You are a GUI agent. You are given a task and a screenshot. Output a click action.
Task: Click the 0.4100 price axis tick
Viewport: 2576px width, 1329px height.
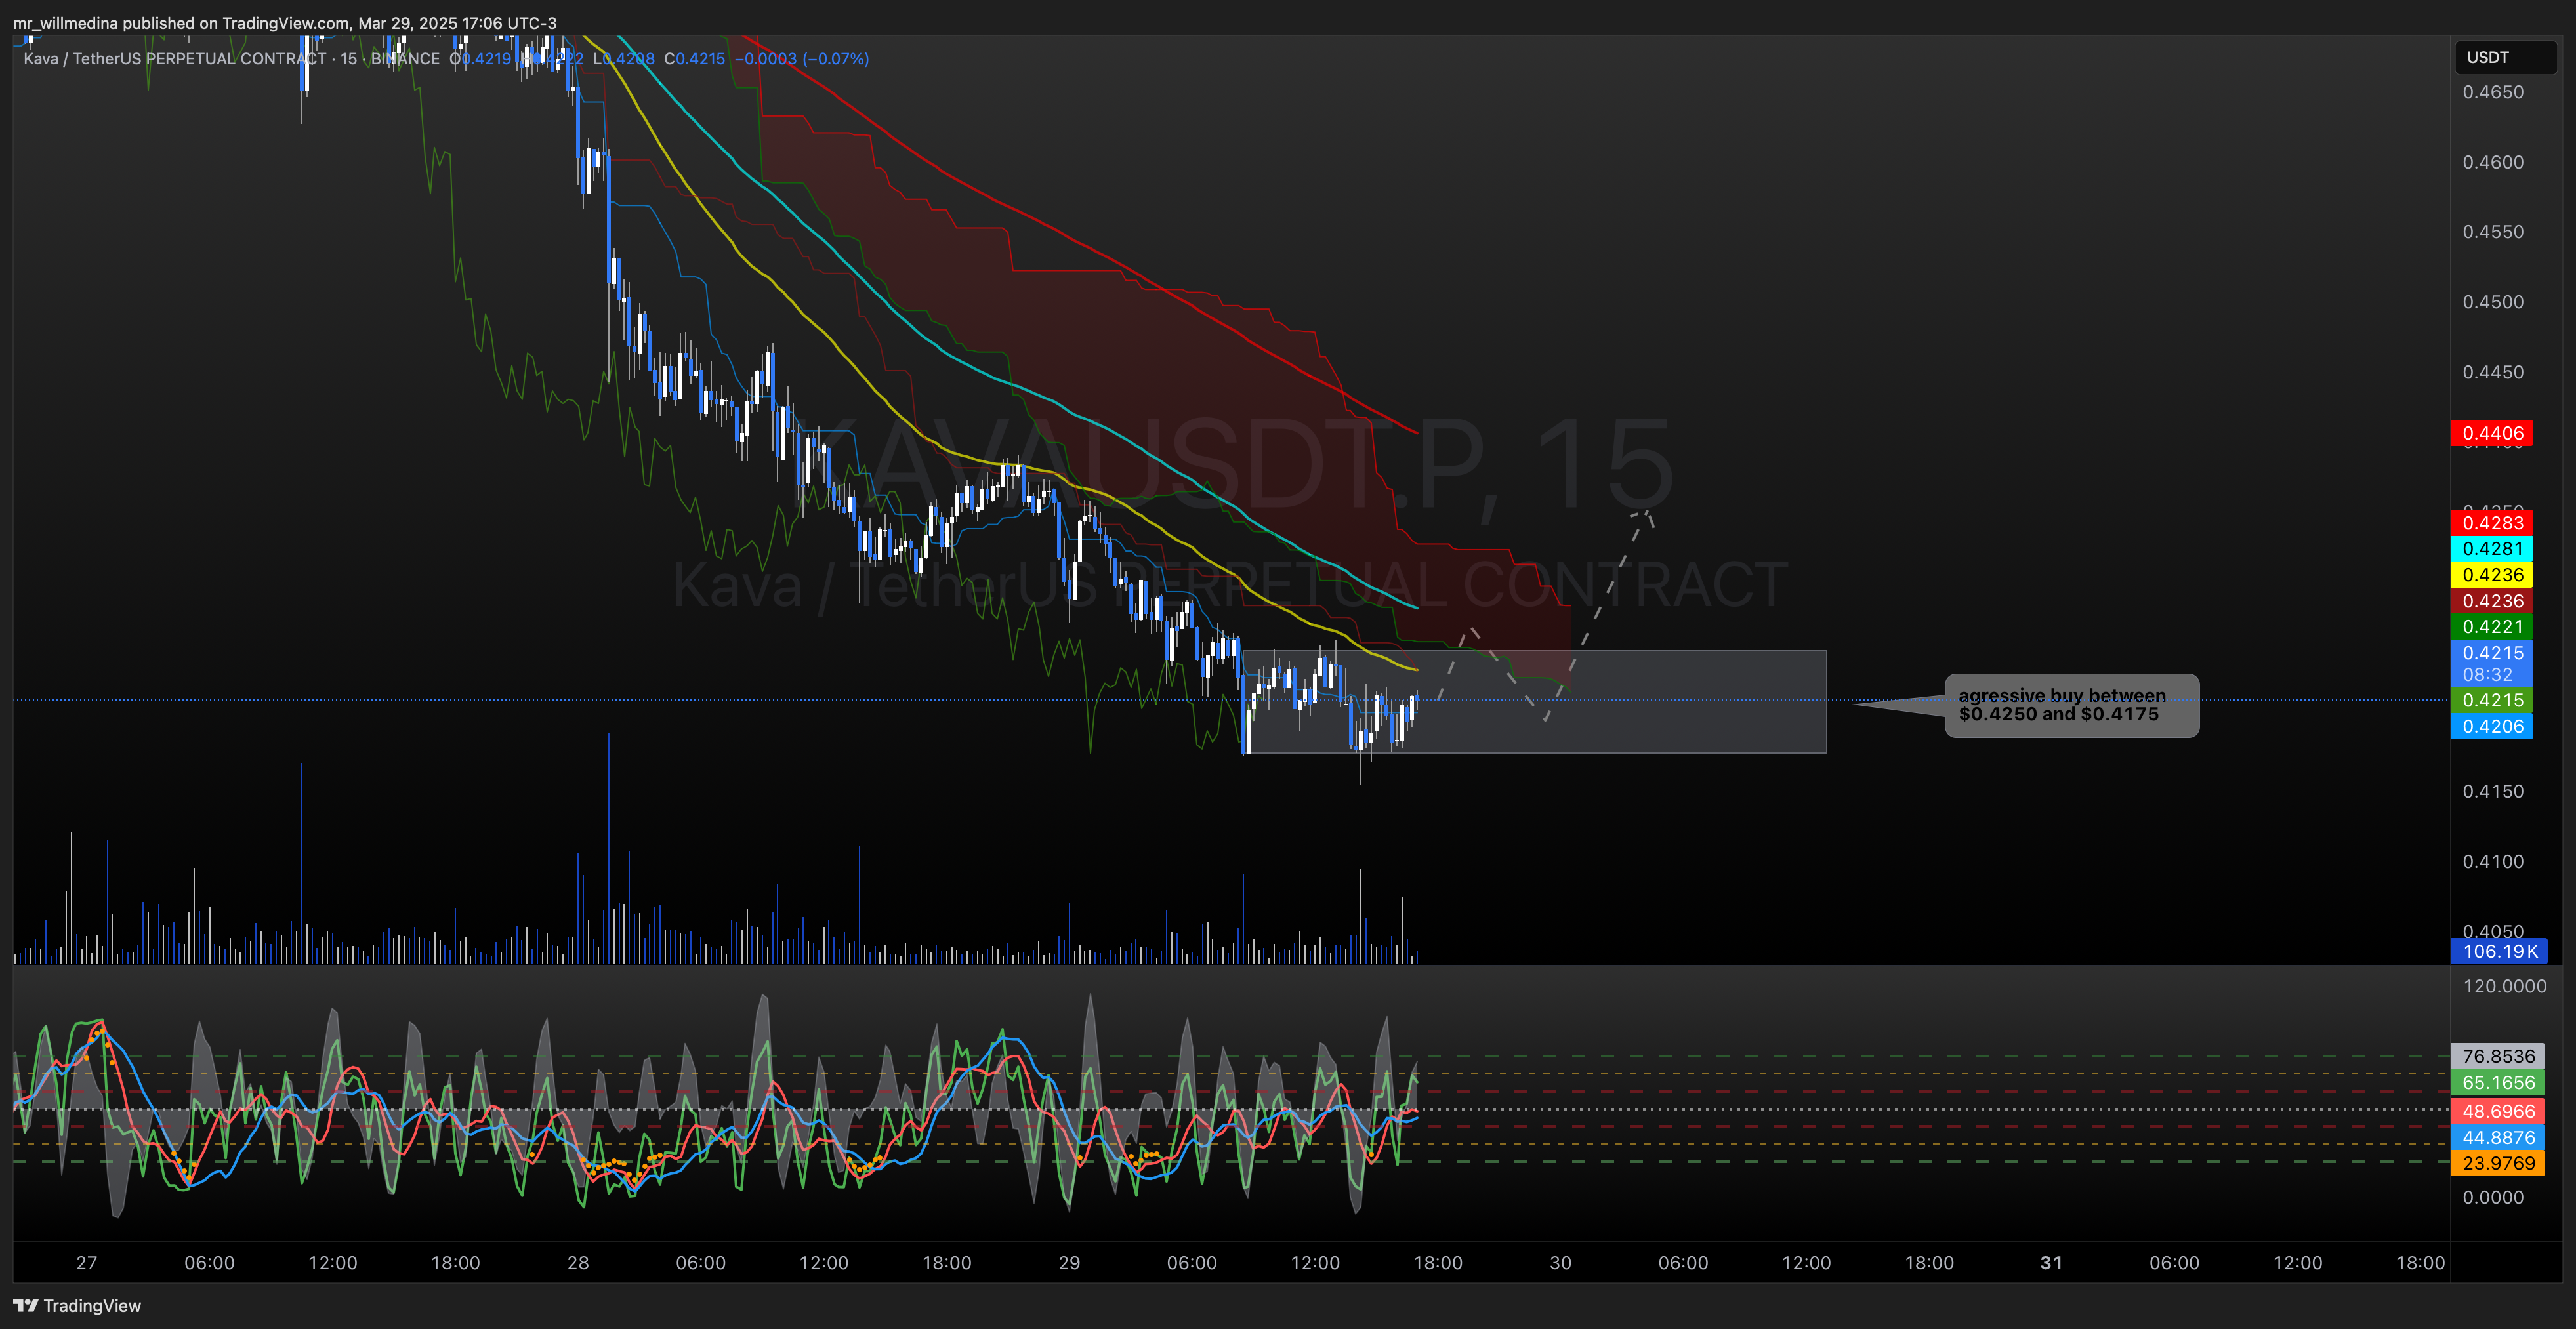2493,861
